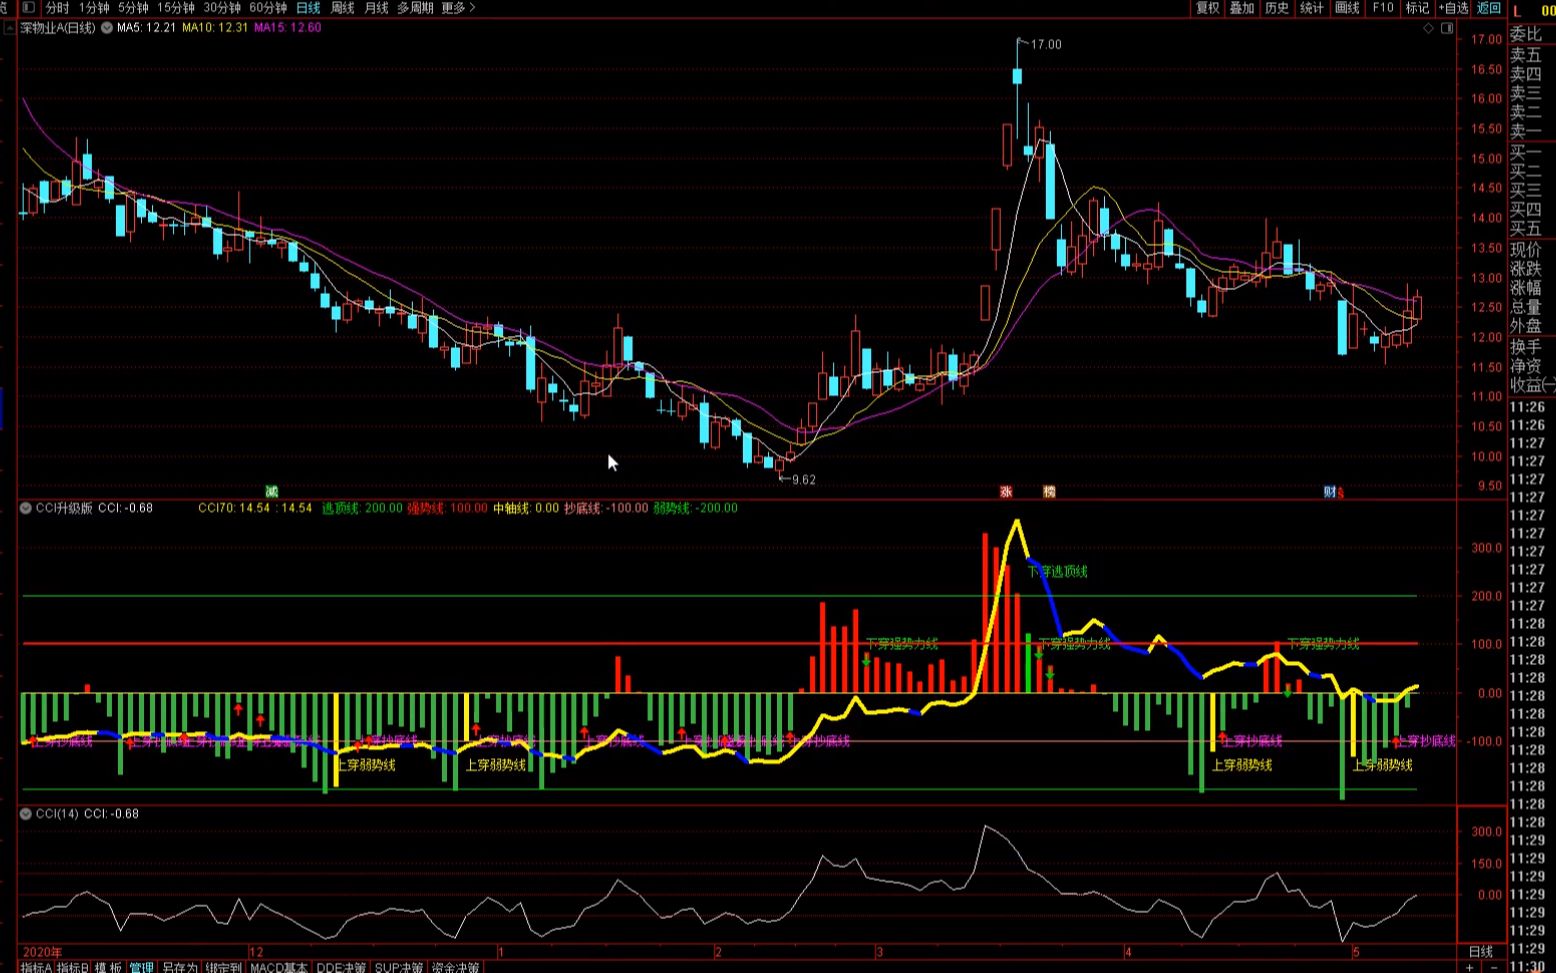Open the 指标A tab at the bottom
Screen dimensions: 1556x973
[36, 967]
